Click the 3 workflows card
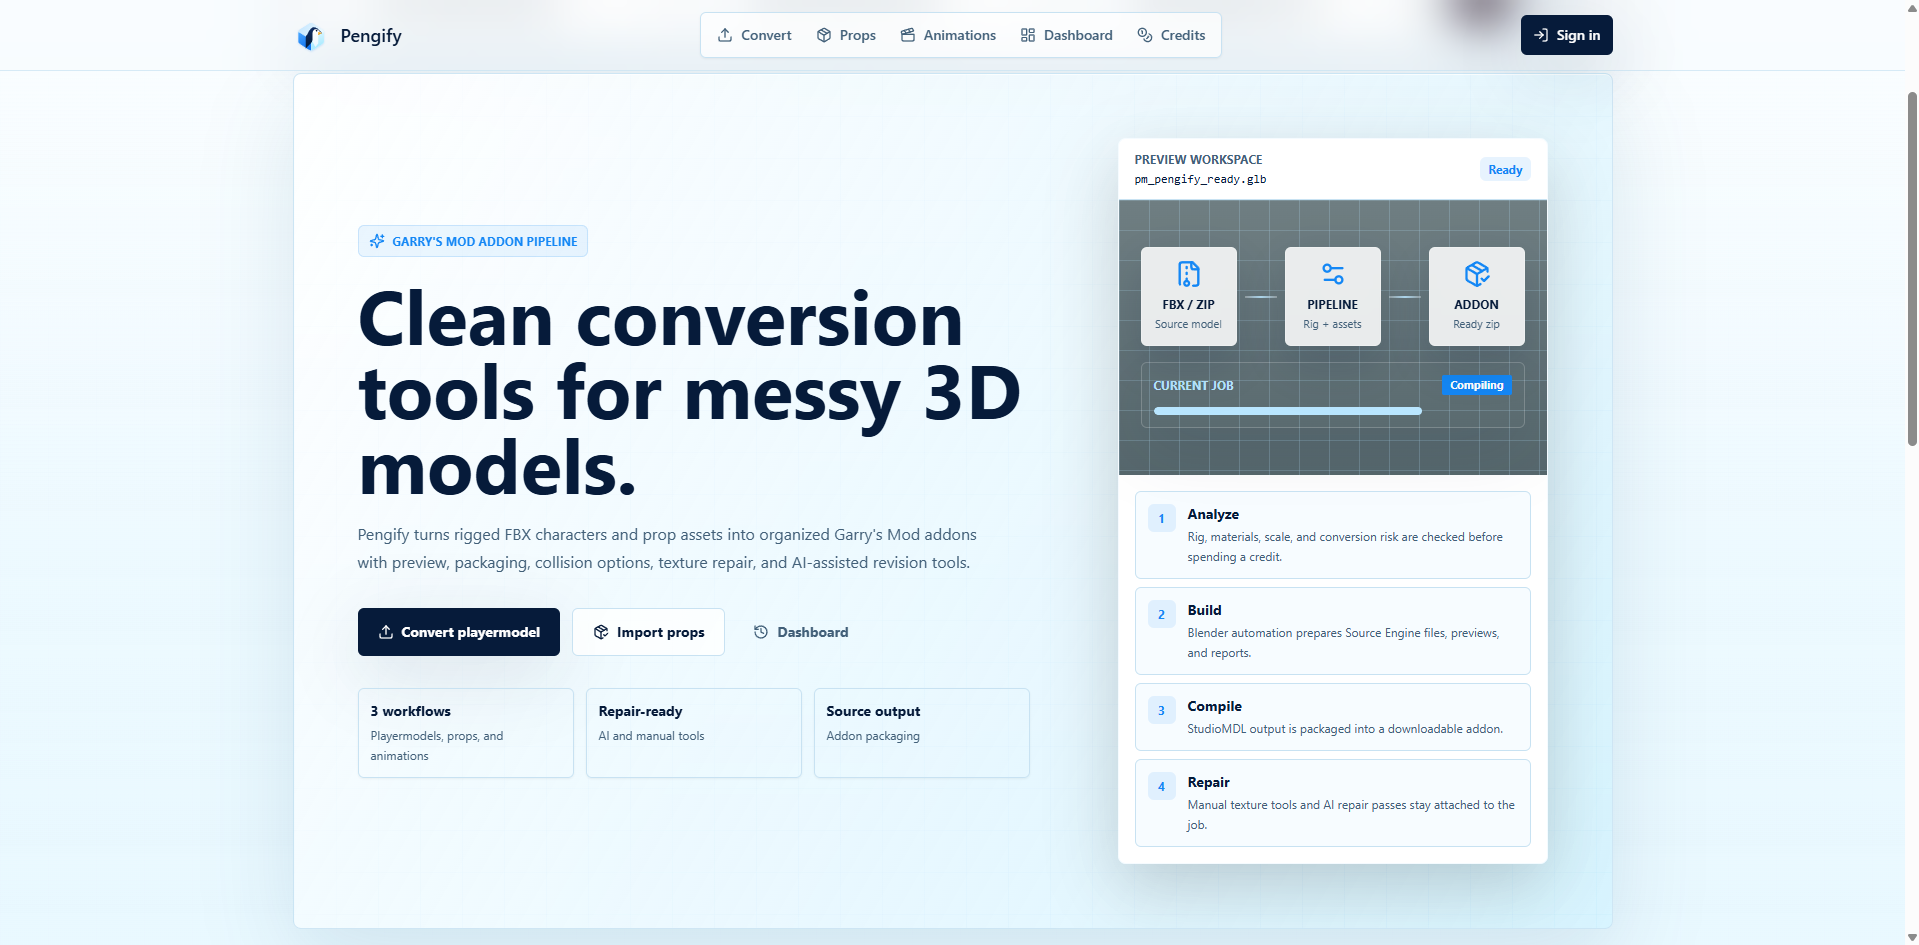 click(466, 733)
